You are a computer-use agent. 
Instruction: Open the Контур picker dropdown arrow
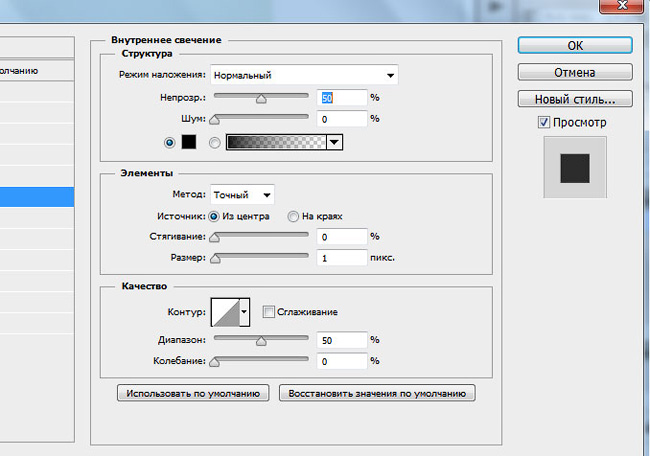[245, 312]
